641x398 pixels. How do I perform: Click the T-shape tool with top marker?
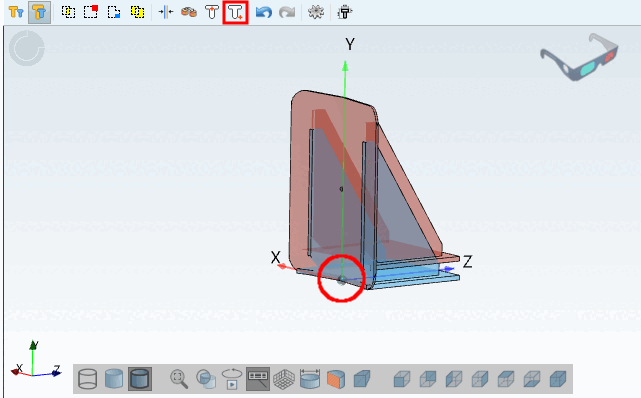coord(212,12)
